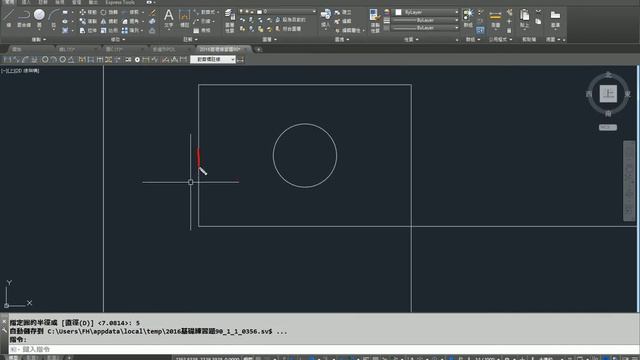Open the WCS dropdown below ViewCube

coord(608,128)
